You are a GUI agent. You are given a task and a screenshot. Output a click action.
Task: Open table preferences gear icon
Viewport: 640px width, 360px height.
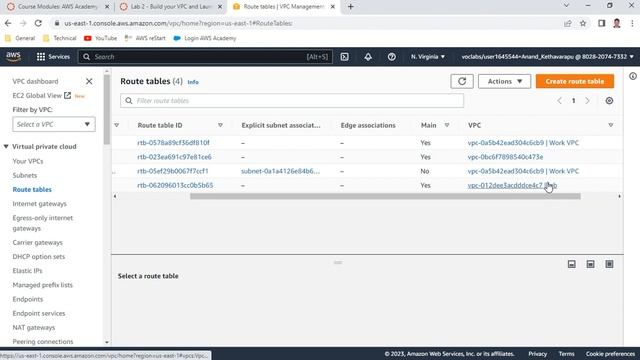[609, 101]
